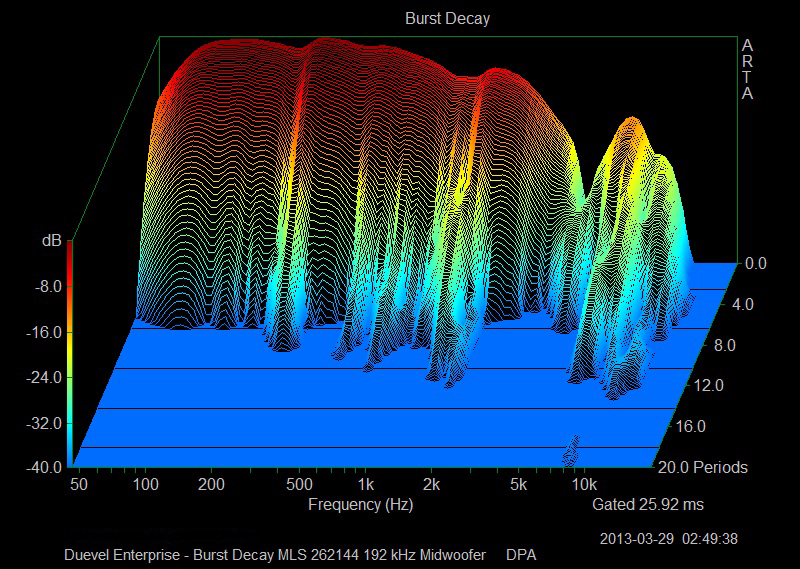Click the 12.0 periods axis value
This screenshot has height=569, width=800.
click(x=709, y=385)
